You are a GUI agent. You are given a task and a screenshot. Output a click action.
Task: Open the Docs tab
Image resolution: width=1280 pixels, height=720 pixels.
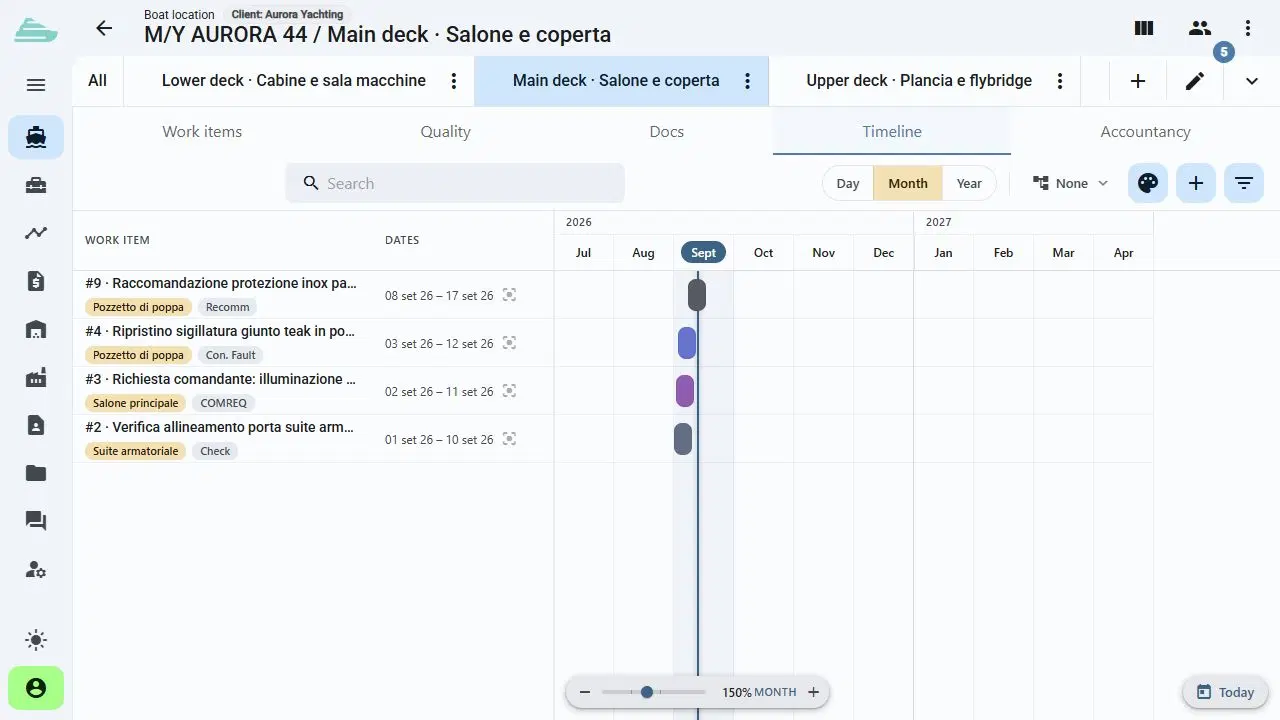pyautogui.click(x=667, y=131)
